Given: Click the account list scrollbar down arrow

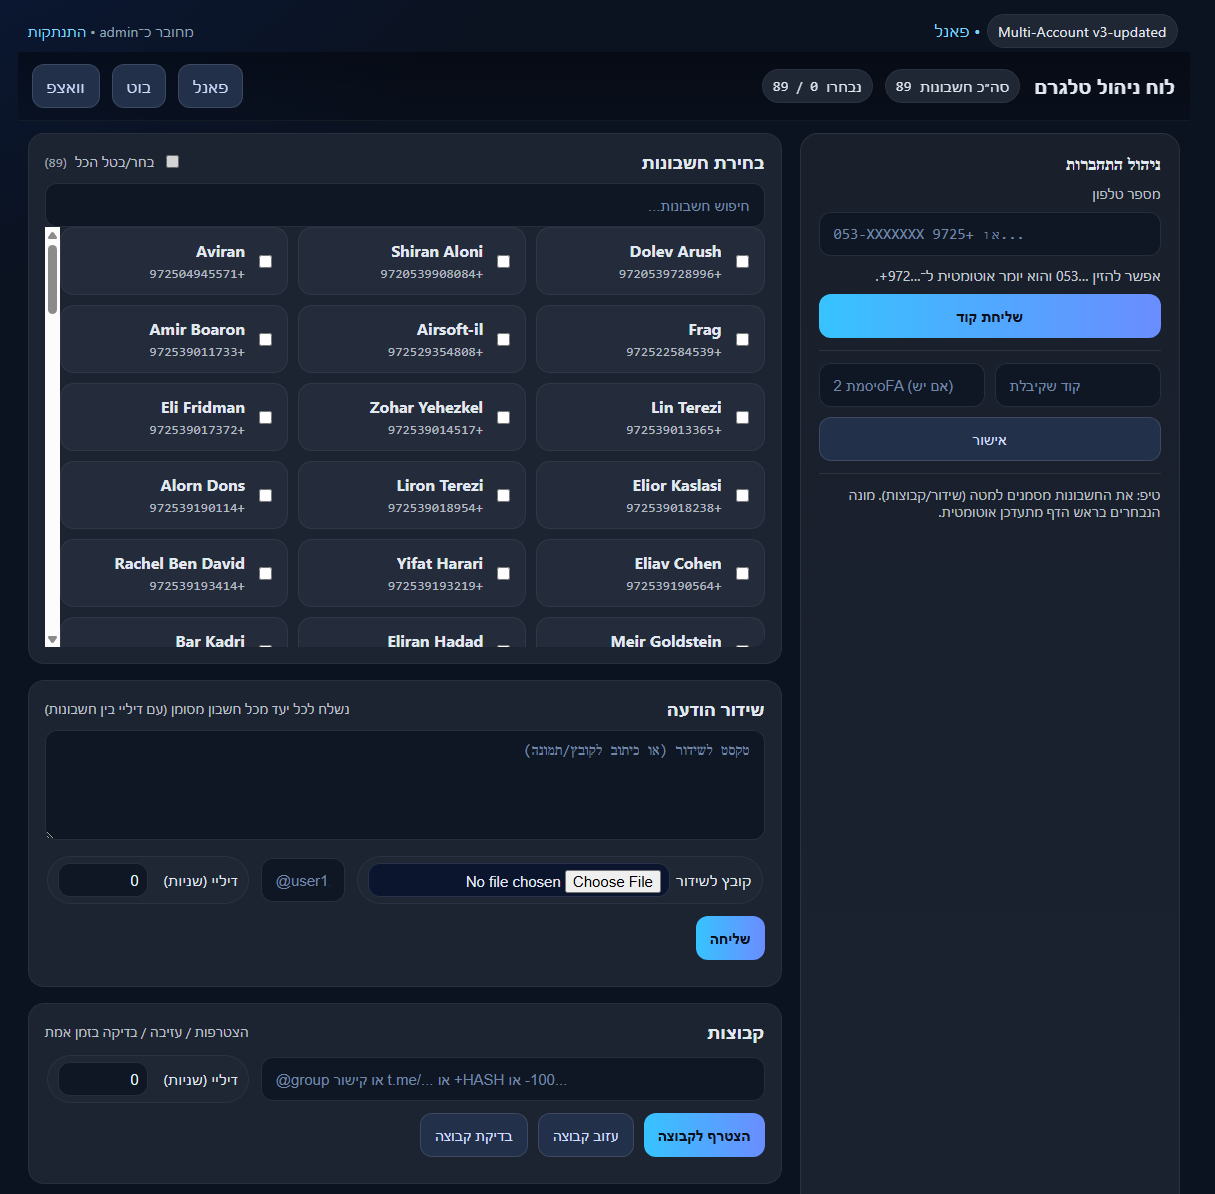Looking at the screenshot, I should coord(52,639).
